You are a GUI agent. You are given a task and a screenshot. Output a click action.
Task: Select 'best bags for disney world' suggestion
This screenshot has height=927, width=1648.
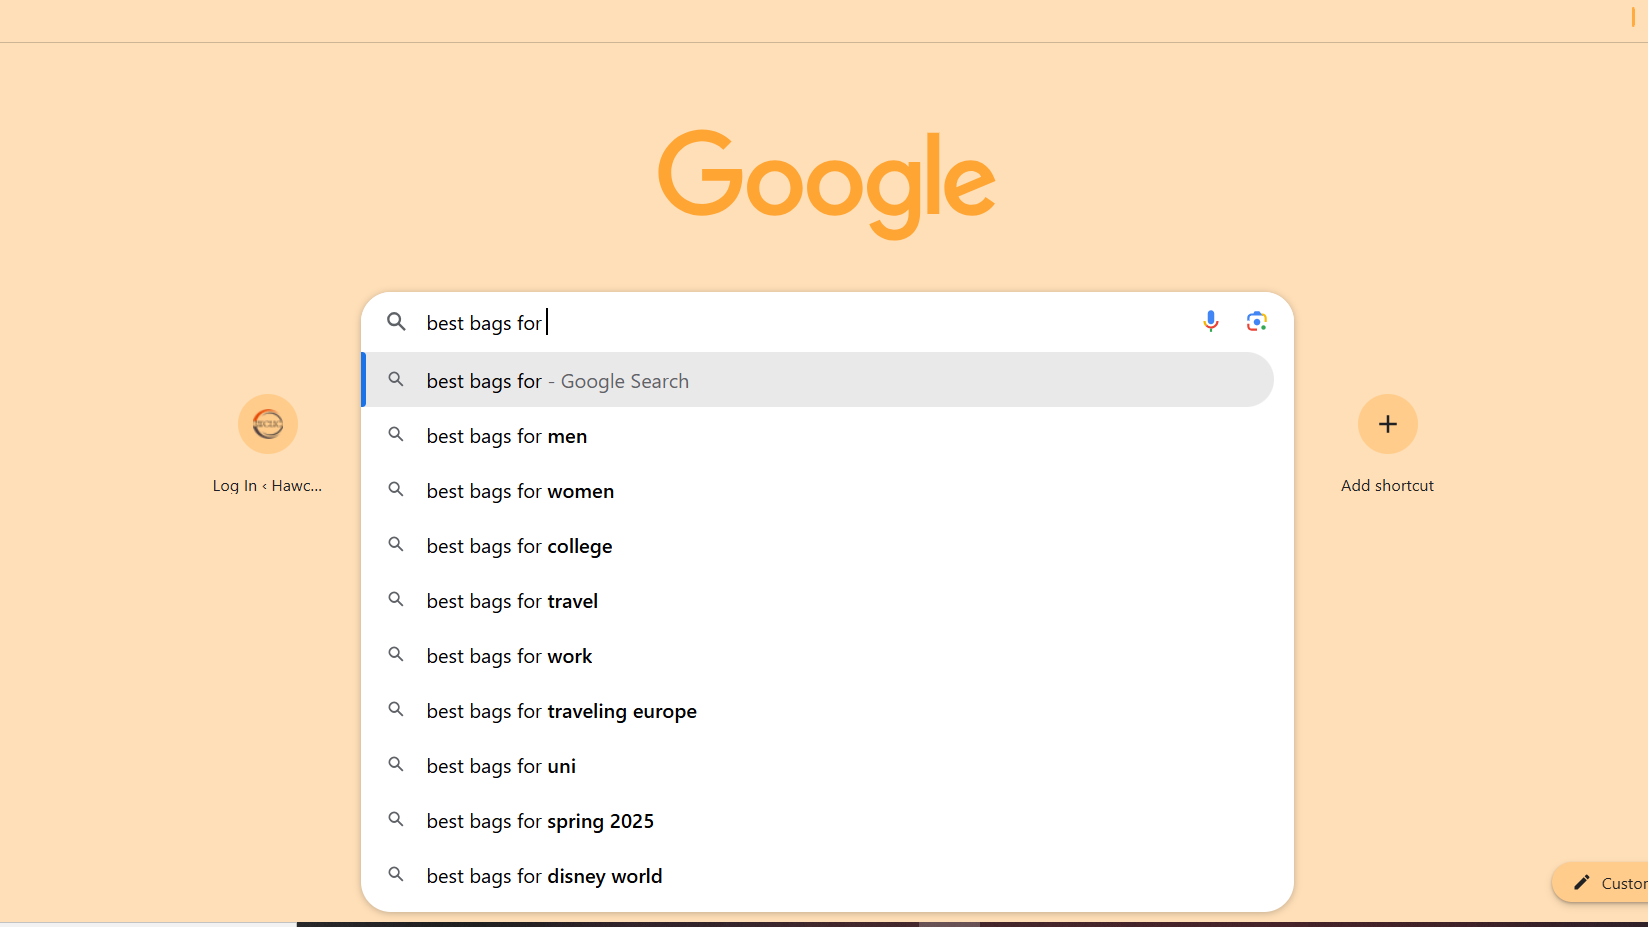pos(818,876)
